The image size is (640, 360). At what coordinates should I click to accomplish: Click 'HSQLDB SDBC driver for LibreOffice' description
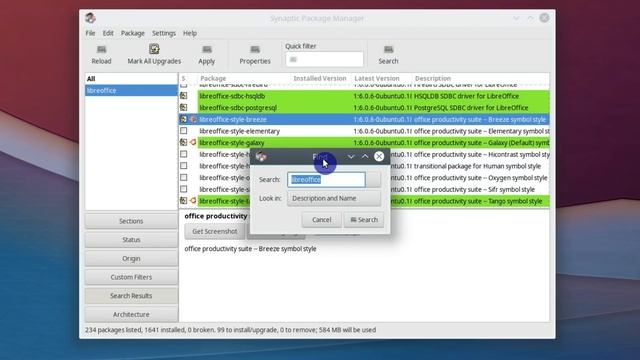tap(467, 96)
